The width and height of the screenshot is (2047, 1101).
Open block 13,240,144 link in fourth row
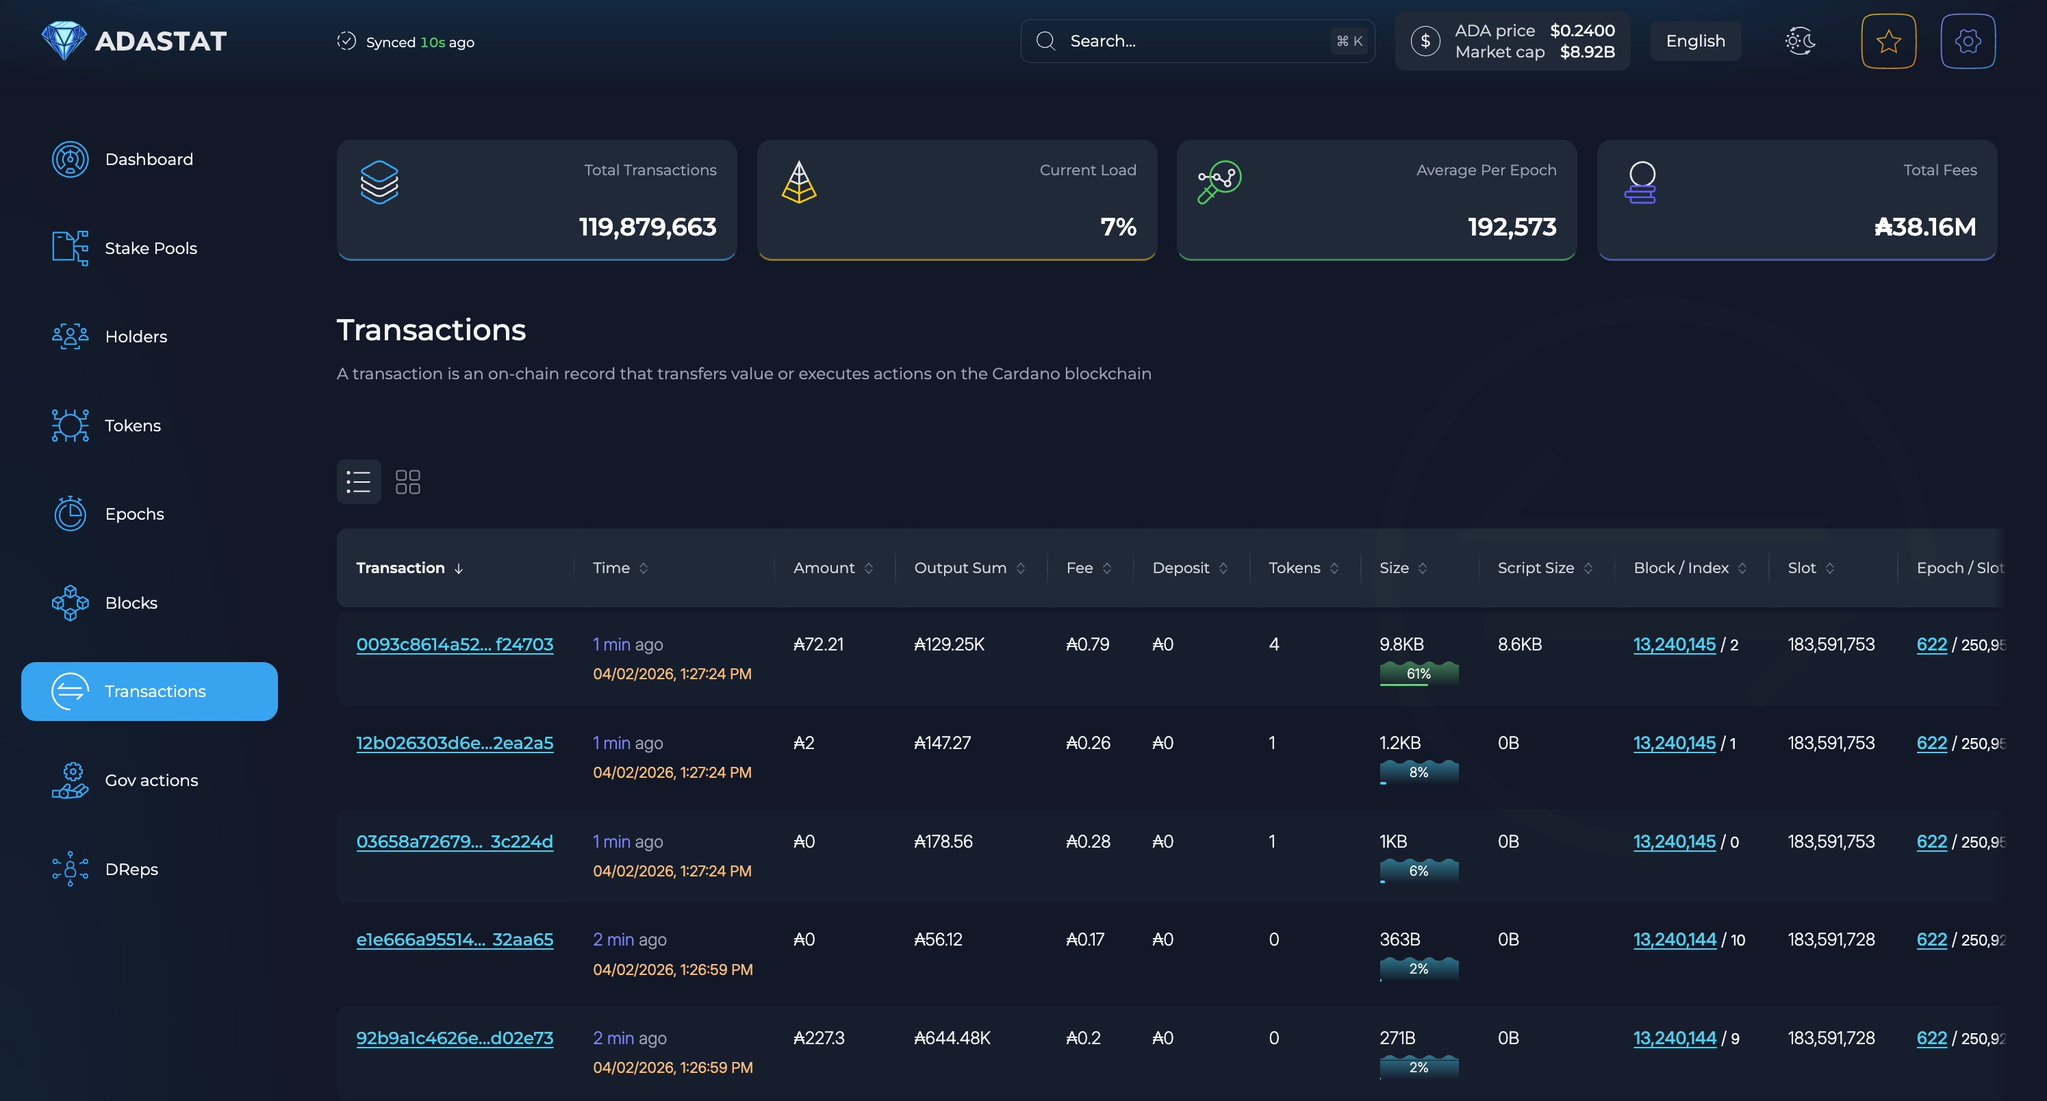[1674, 940]
